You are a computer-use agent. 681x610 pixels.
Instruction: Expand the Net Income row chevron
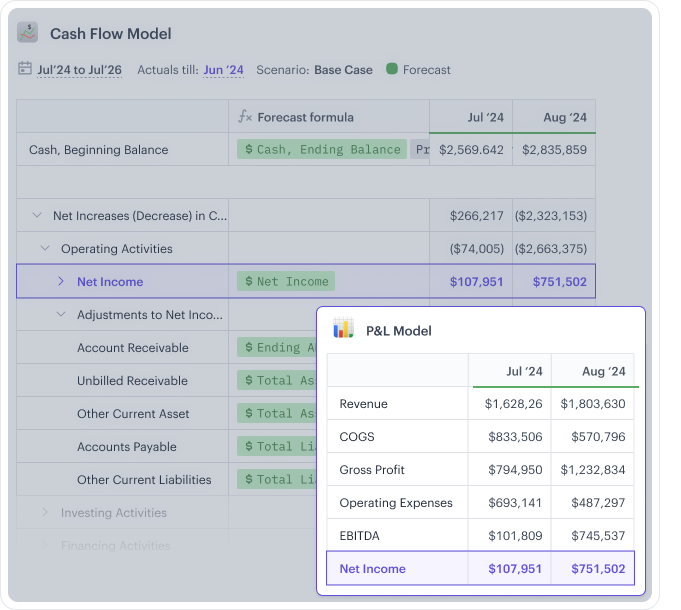point(61,281)
